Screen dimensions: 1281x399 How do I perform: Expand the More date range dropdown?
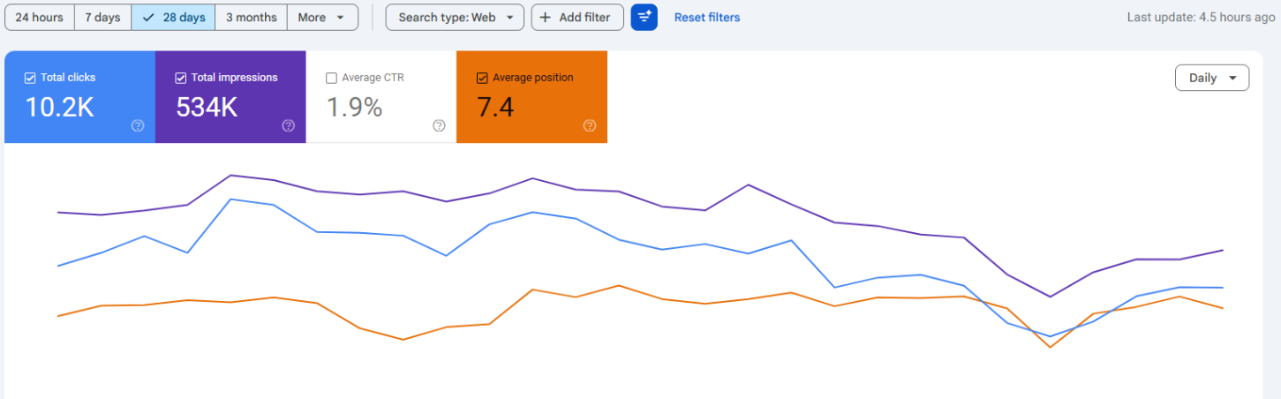coord(323,17)
